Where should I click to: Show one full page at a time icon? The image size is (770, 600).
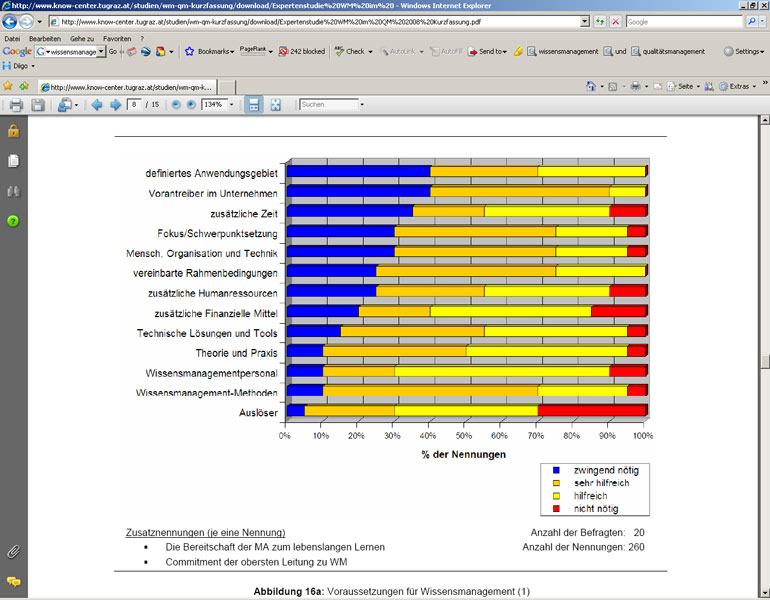tap(275, 105)
